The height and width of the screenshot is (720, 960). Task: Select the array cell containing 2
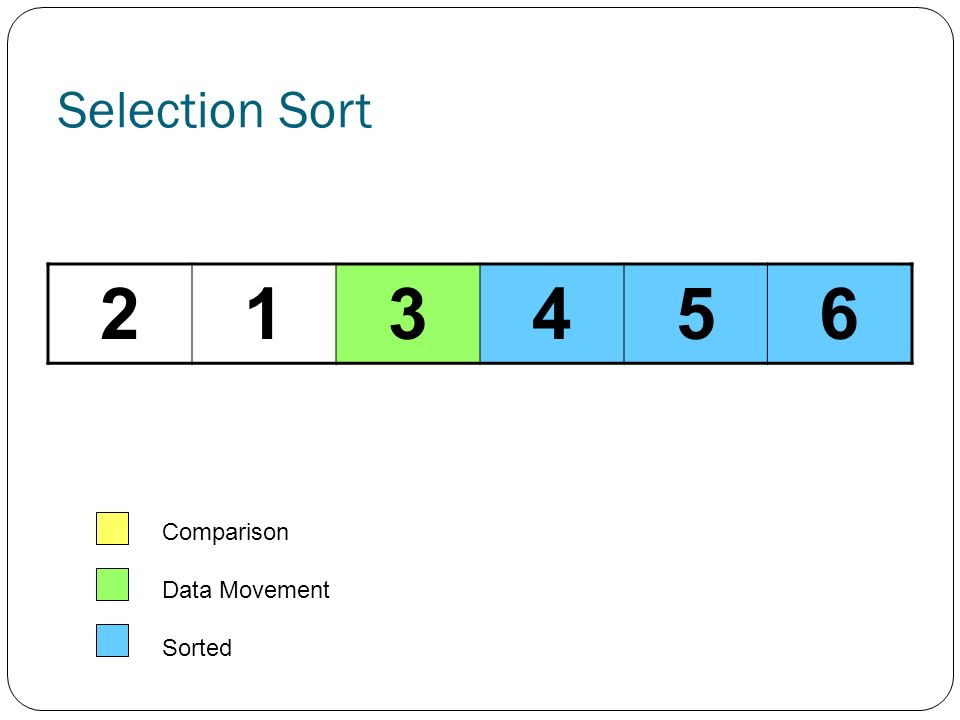[120, 313]
